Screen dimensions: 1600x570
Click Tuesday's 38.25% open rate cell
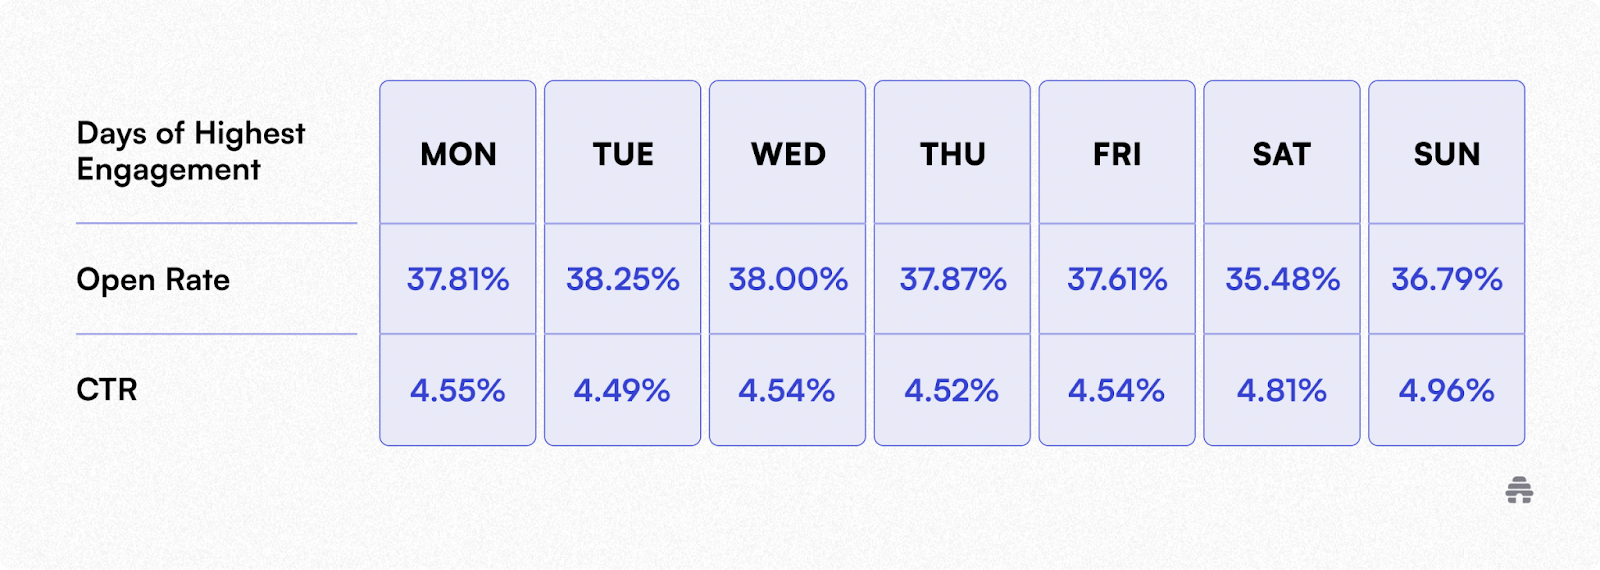click(x=623, y=279)
